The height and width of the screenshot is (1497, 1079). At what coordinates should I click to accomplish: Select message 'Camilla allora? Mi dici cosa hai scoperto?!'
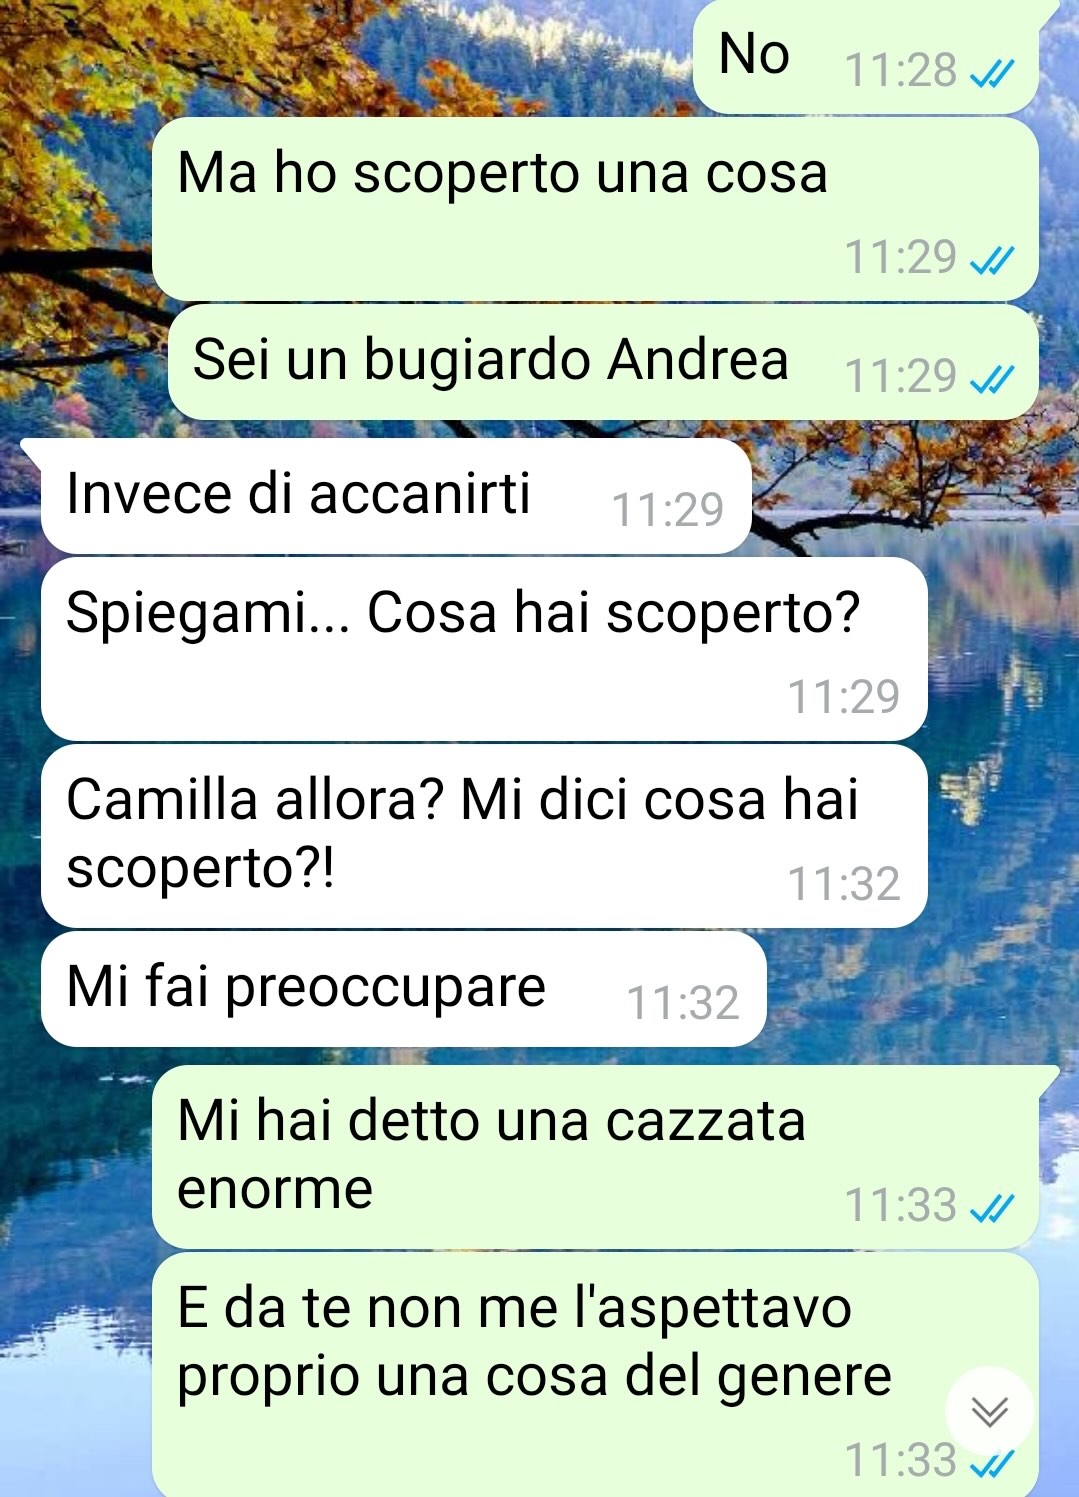484,836
